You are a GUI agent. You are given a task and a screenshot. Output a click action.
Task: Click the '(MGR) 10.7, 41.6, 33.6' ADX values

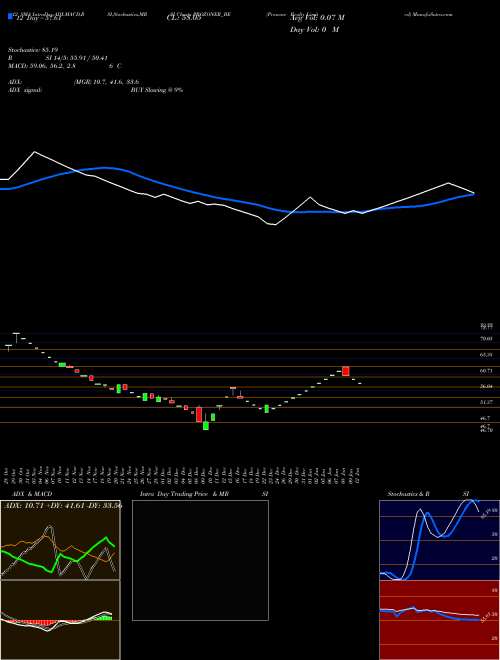[x=106, y=82]
